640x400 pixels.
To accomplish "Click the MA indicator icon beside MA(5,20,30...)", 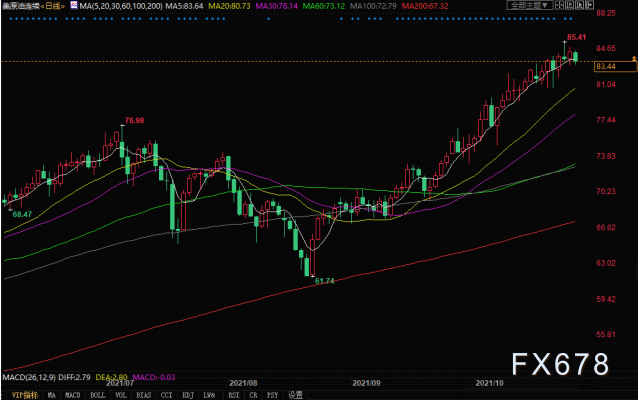I will 73,5.
